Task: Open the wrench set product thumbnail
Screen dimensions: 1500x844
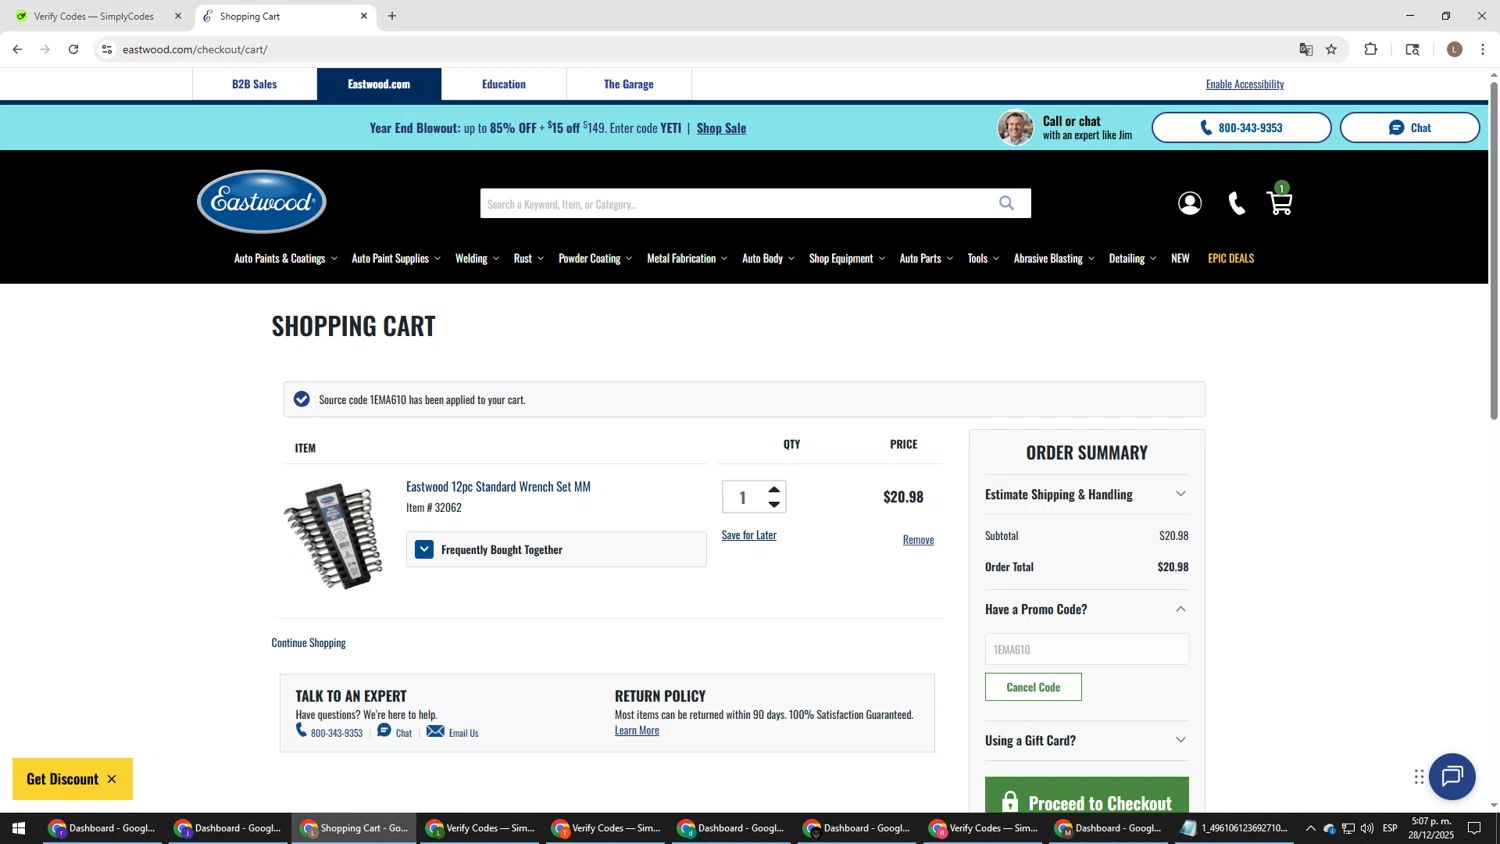Action: [x=333, y=536]
